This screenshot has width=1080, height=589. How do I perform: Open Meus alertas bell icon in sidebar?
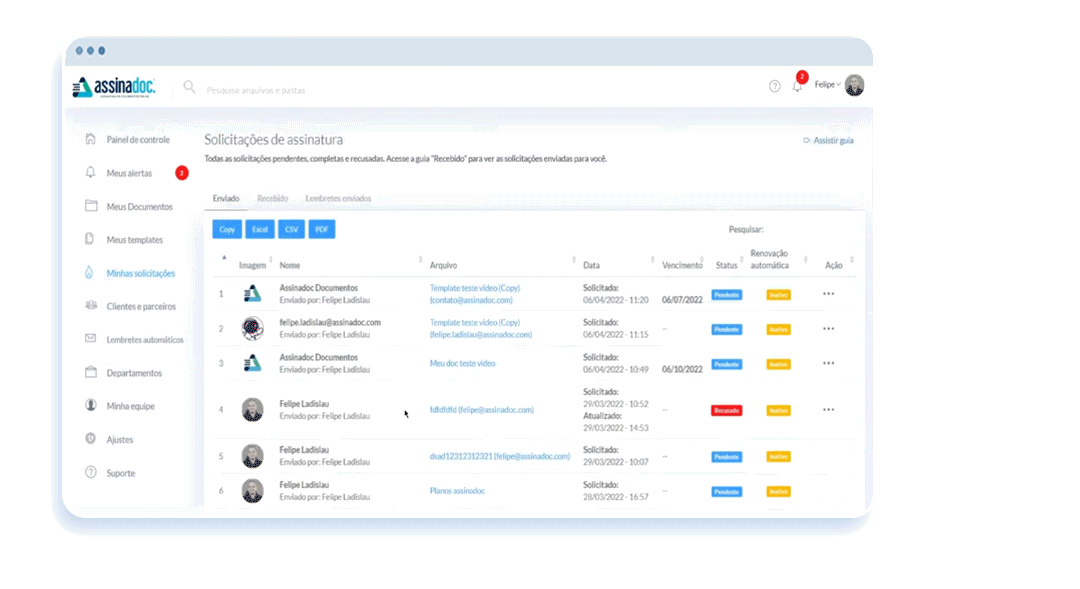point(91,173)
